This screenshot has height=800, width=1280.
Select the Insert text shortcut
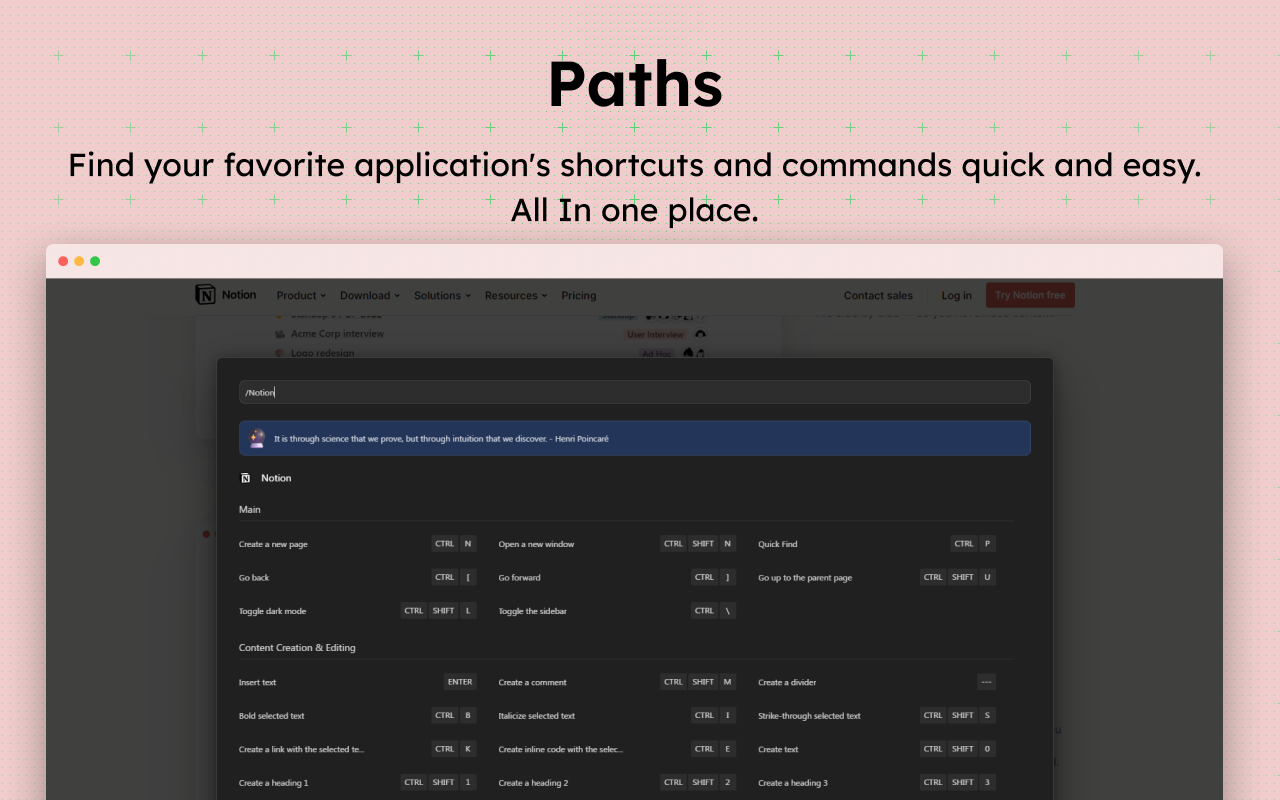358,682
